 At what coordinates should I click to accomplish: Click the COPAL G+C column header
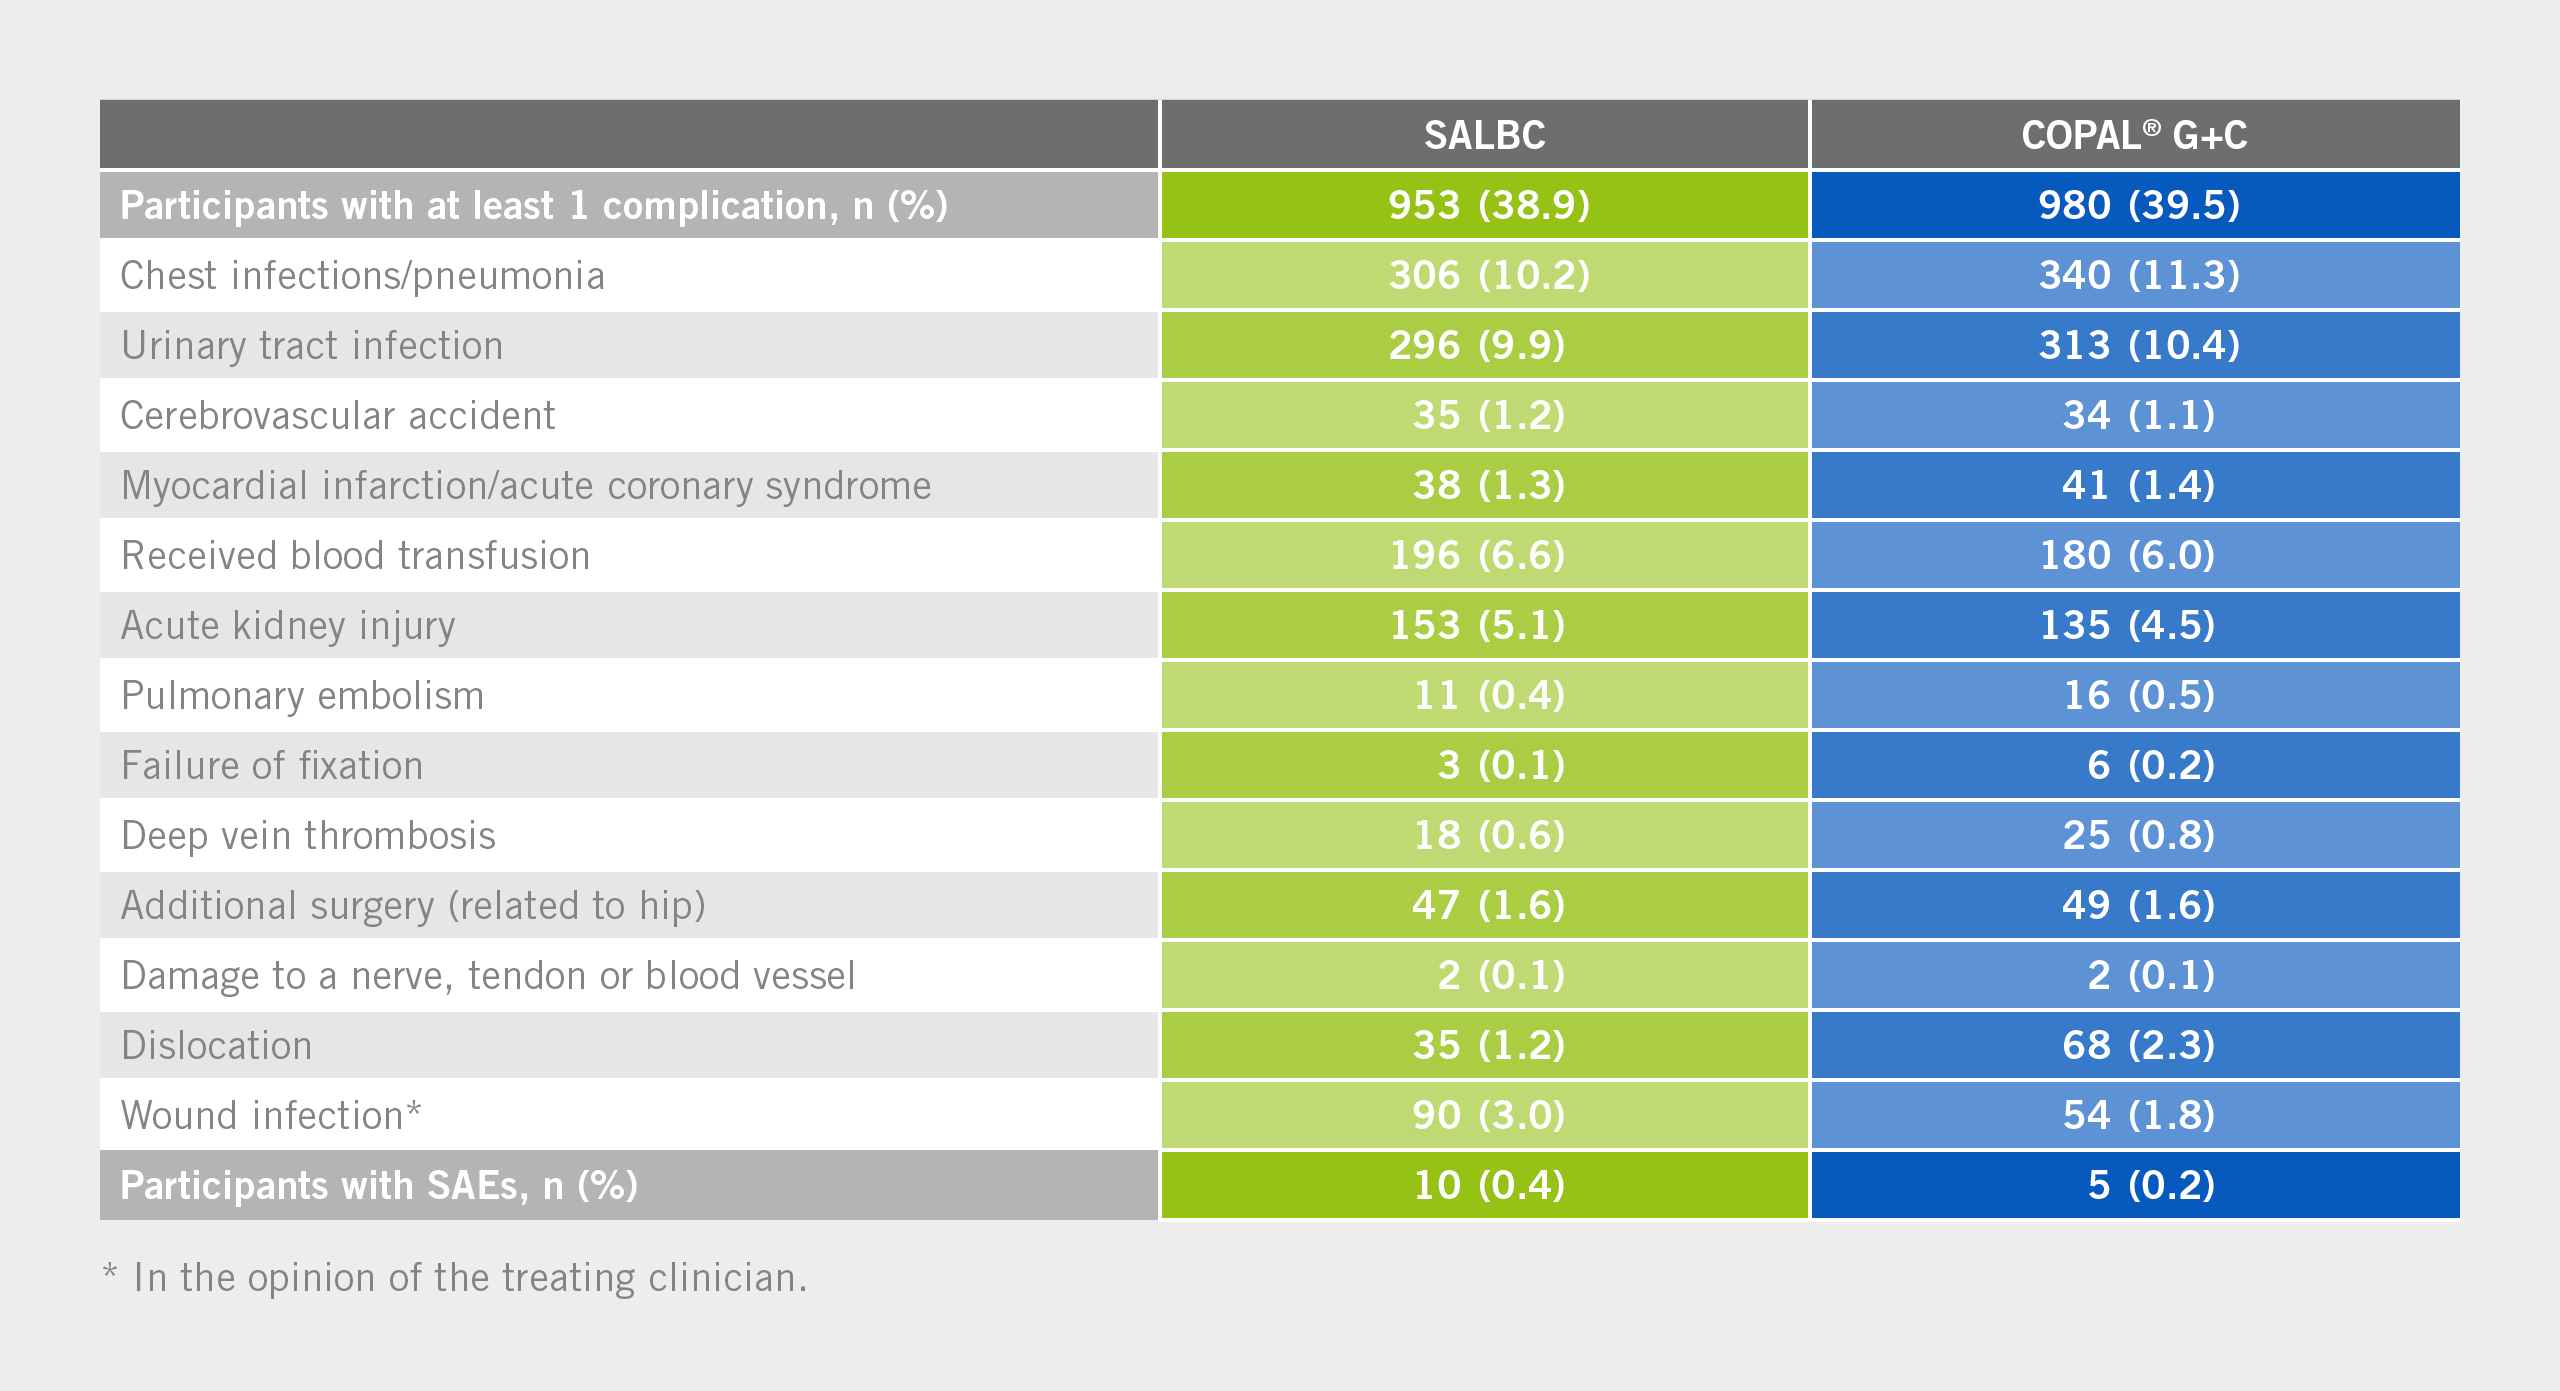coord(2134,135)
